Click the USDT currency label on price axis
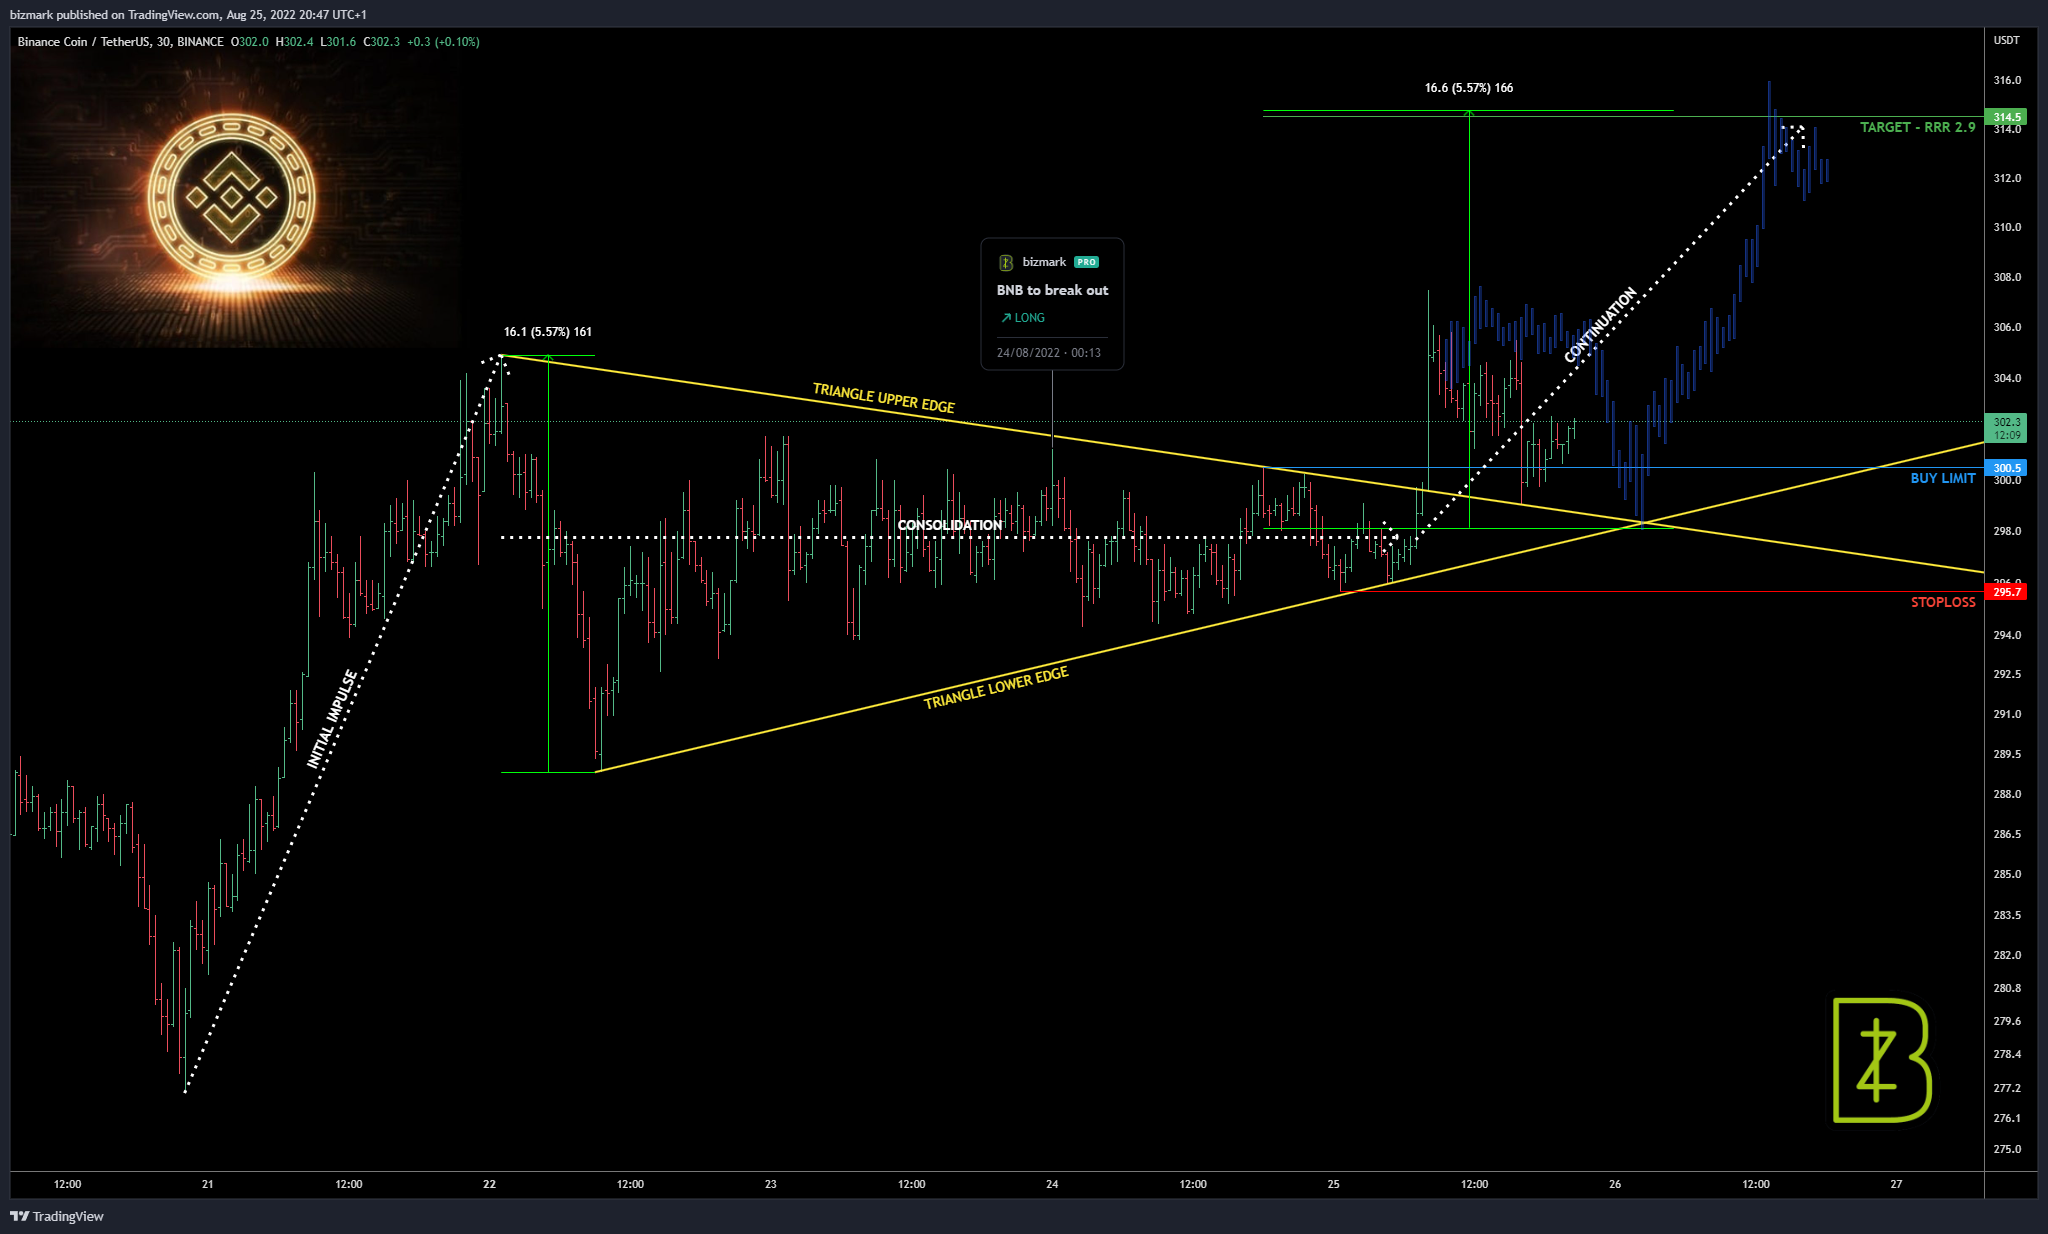The image size is (2048, 1234). pyautogui.click(x=2006, y=41)
